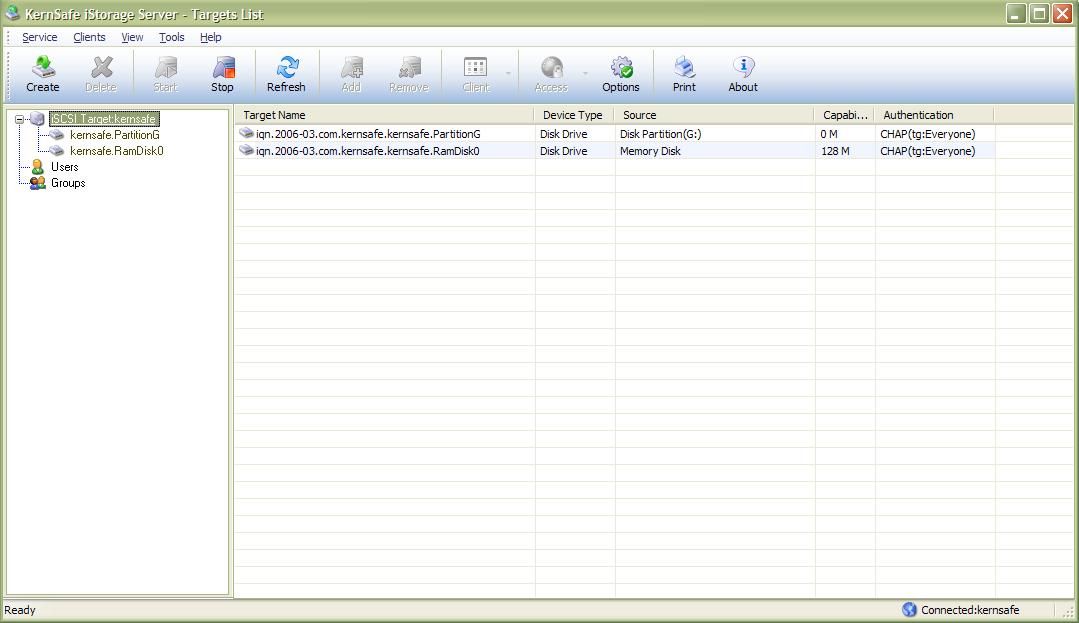Sort by the Target Name column header

coord(384,115)
